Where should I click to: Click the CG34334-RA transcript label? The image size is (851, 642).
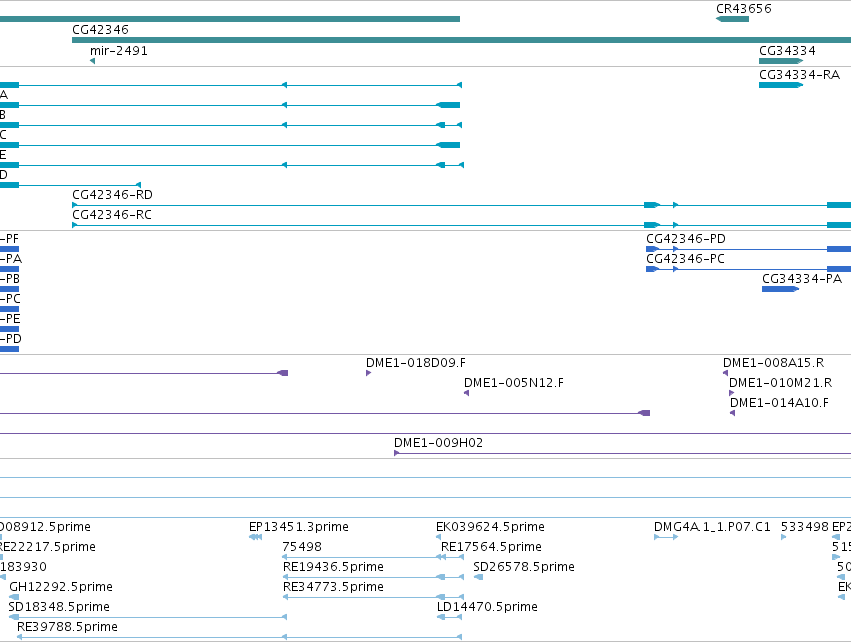pos(799,74)
